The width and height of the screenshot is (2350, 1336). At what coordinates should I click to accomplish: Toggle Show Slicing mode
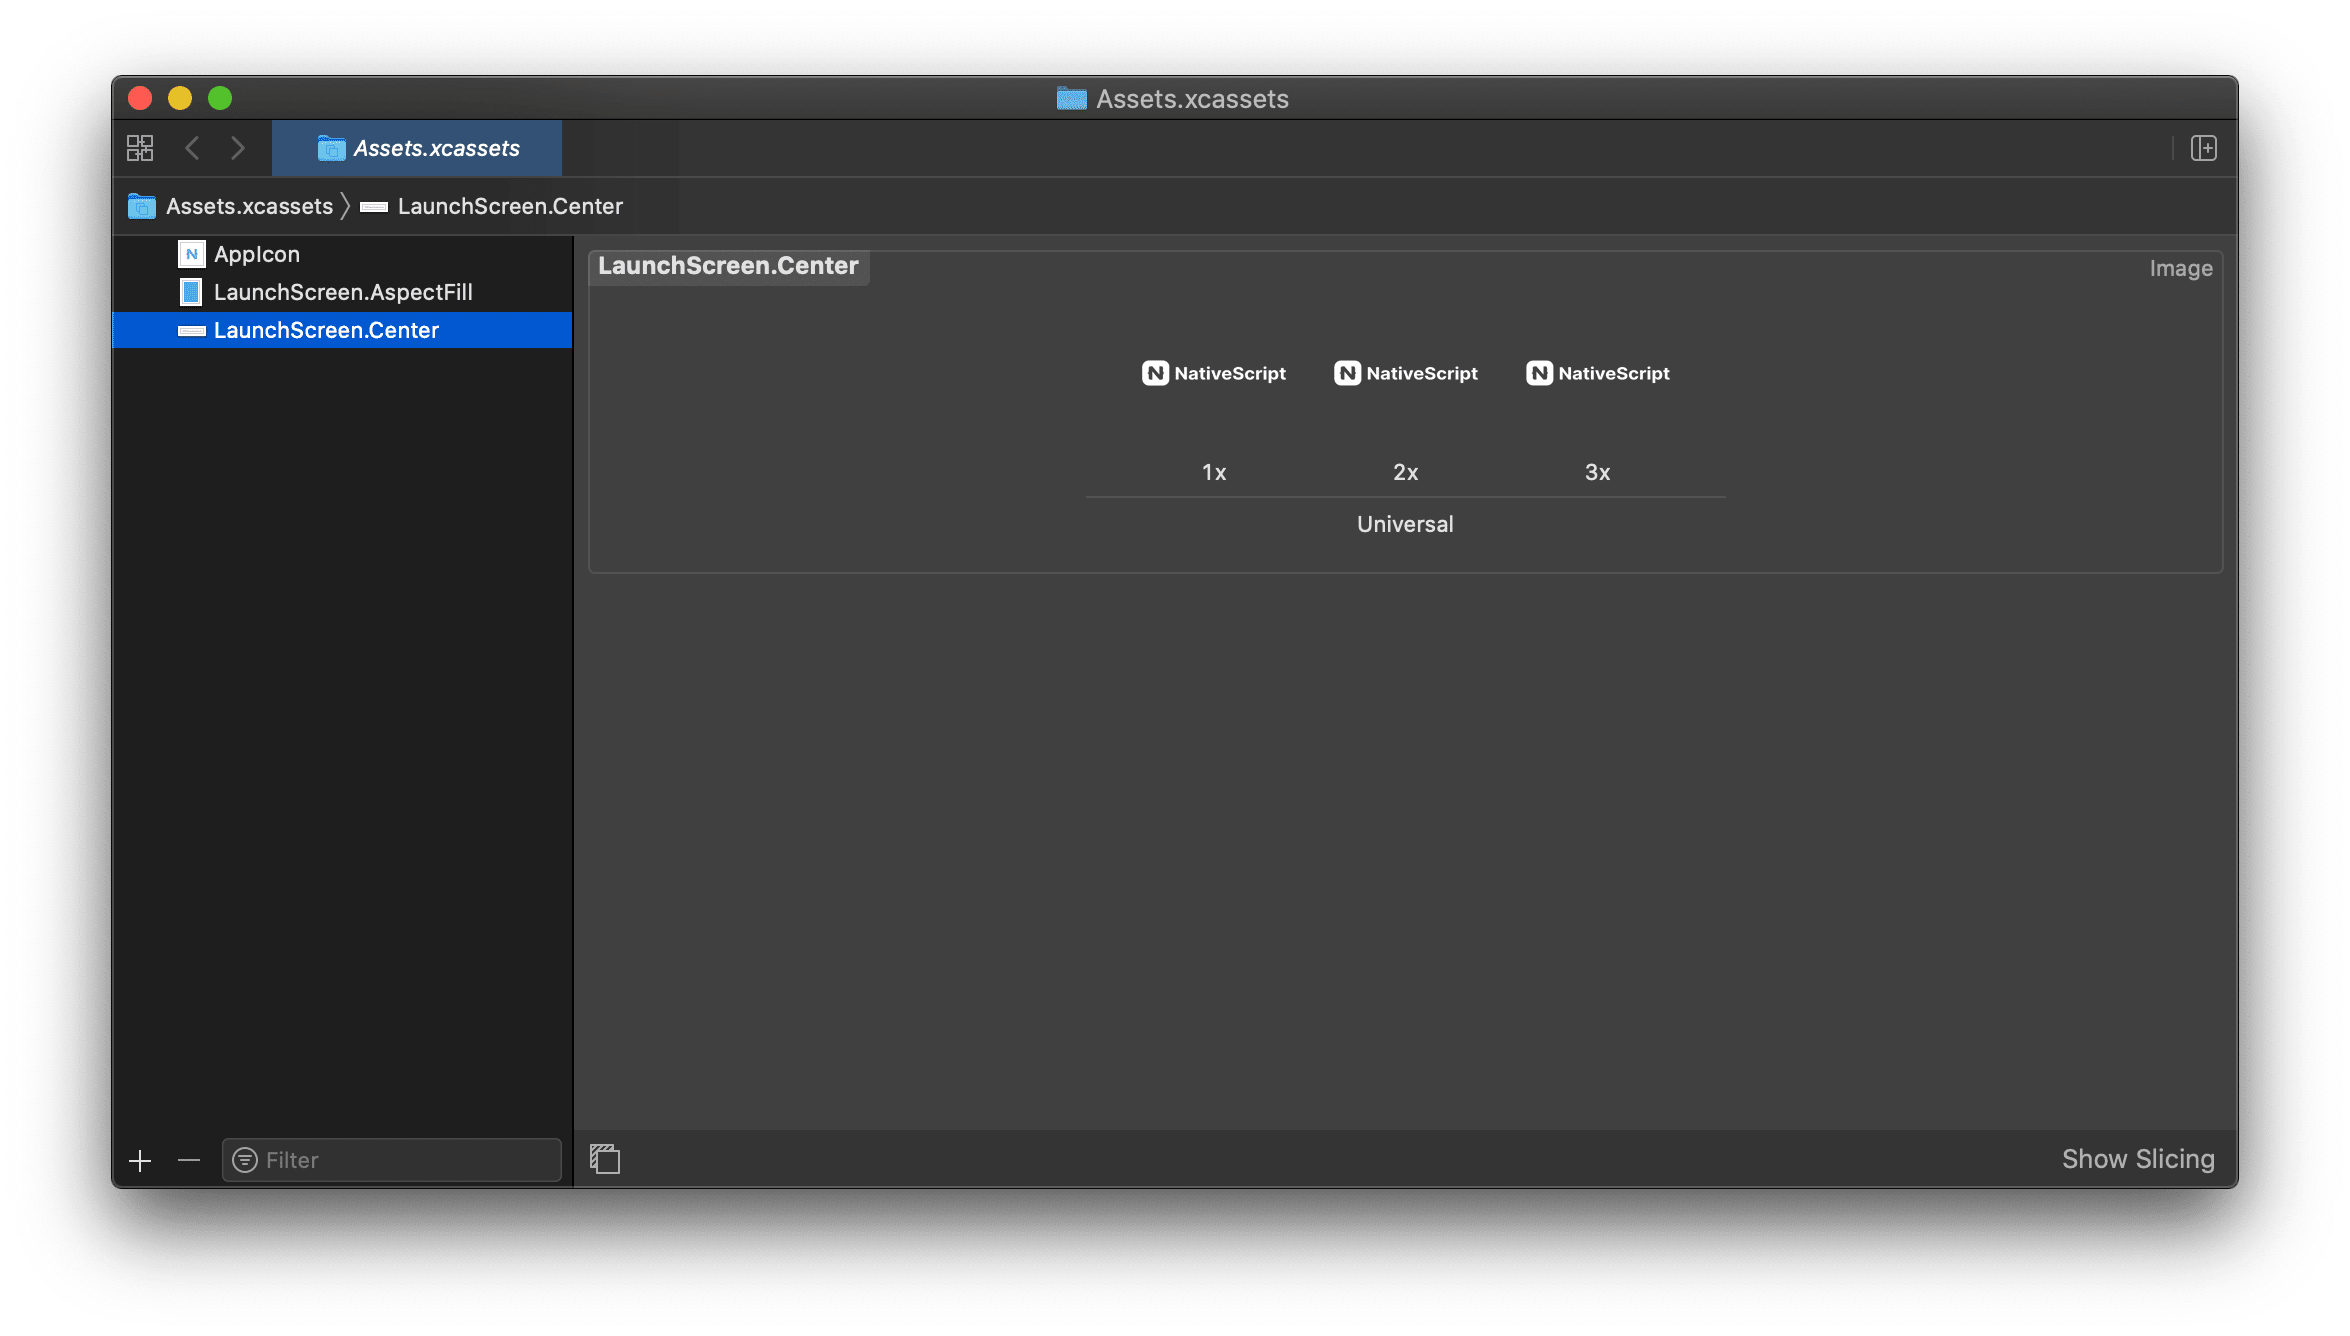(2138, 1158)
